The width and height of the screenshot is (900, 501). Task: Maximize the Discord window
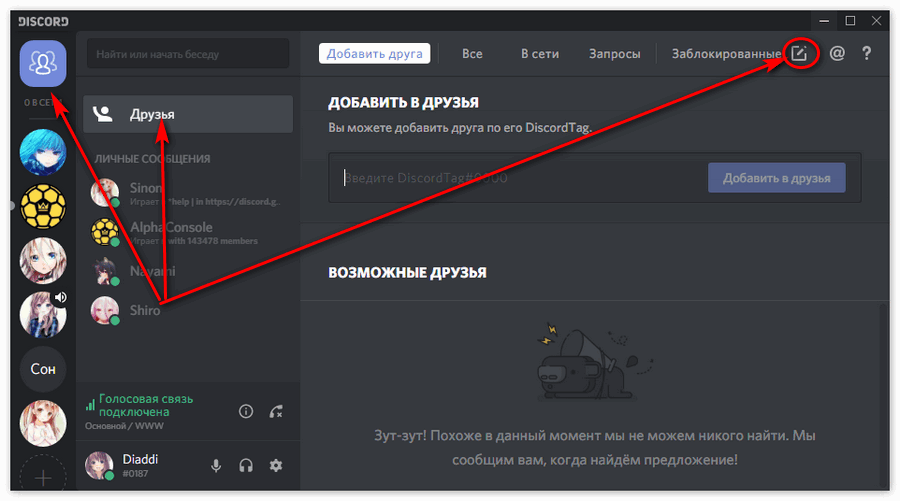coord(850,21)
